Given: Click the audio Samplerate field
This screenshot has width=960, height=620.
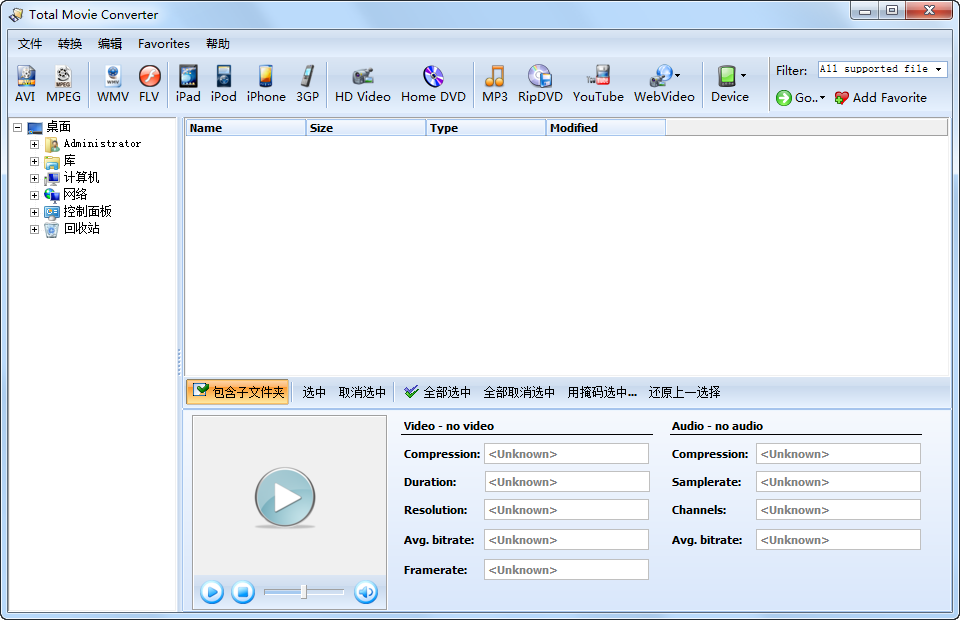Looking at the screenshot, I should pyautogui.click(x=838, y=482).
